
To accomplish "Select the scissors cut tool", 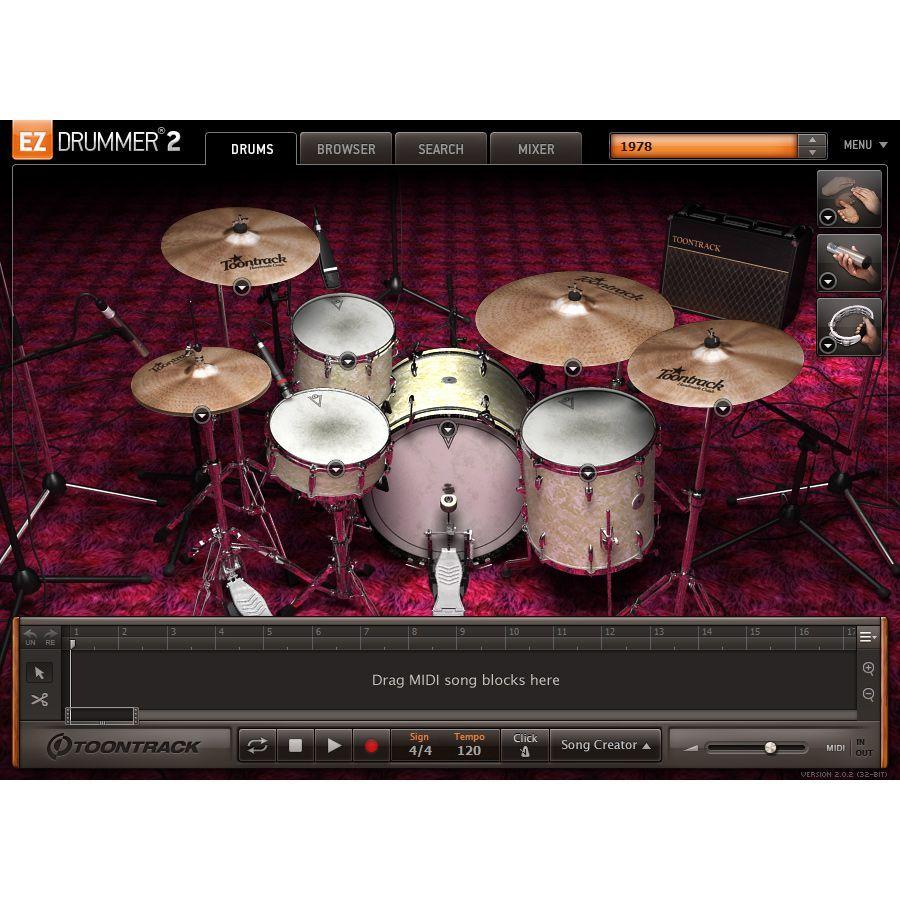I will click(x=39, y=700).
